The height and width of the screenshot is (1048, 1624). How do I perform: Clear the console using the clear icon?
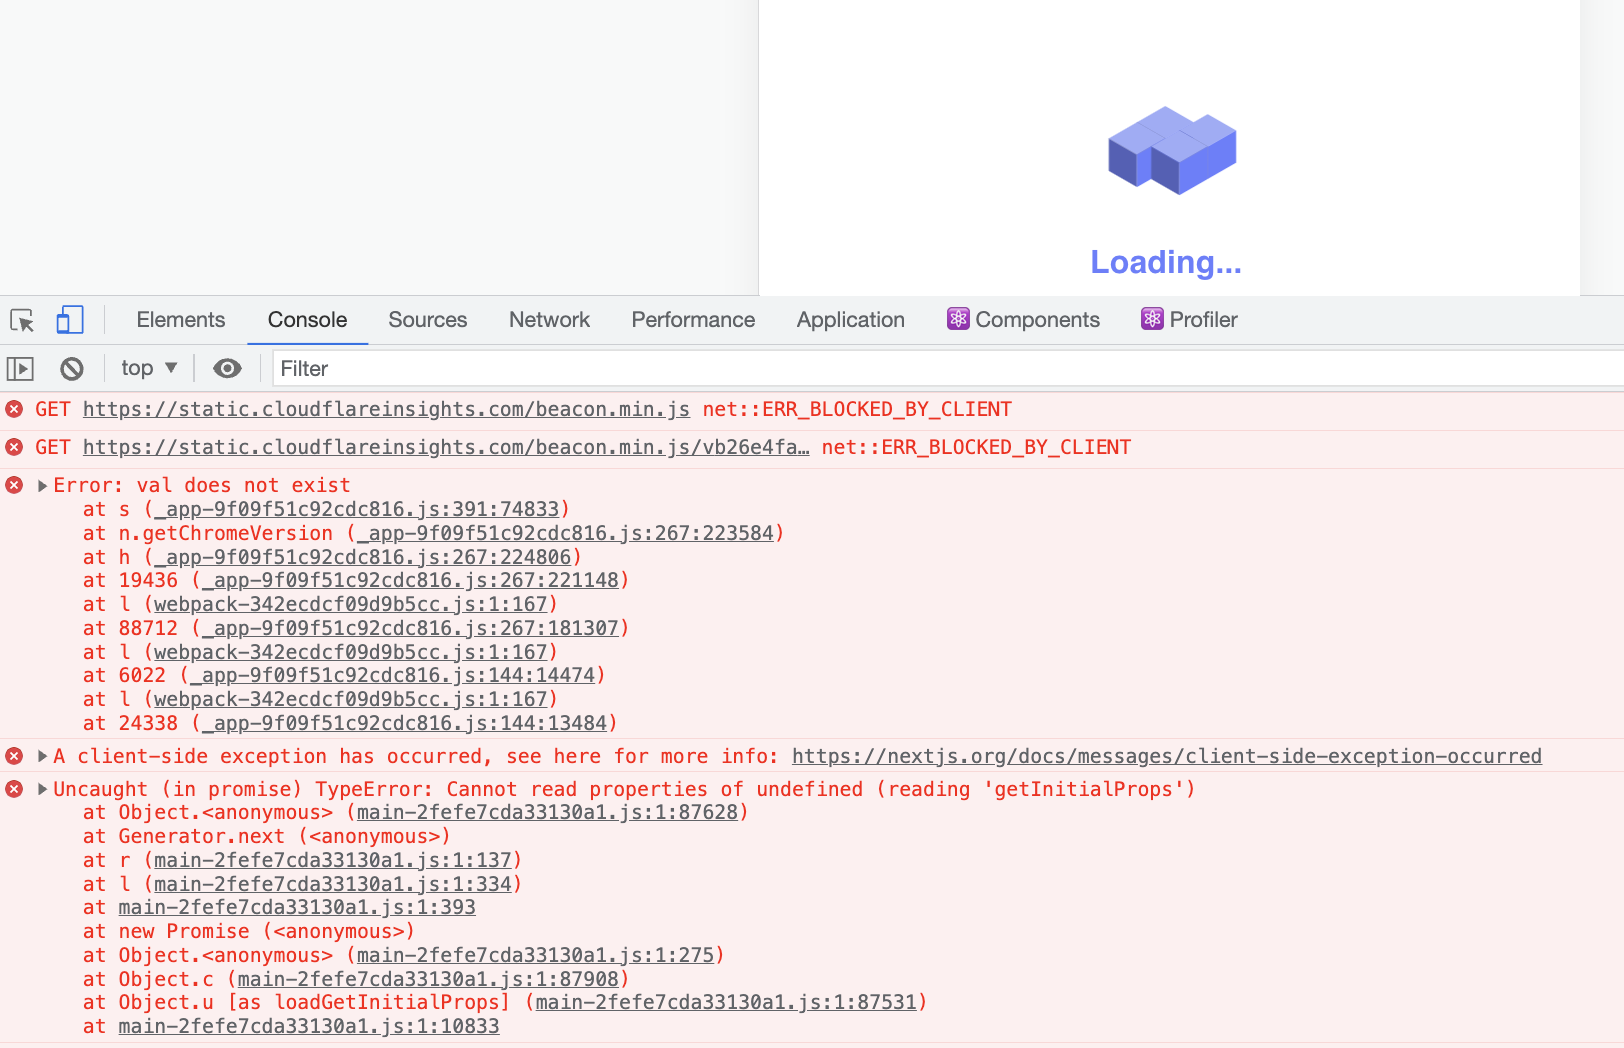71,368
